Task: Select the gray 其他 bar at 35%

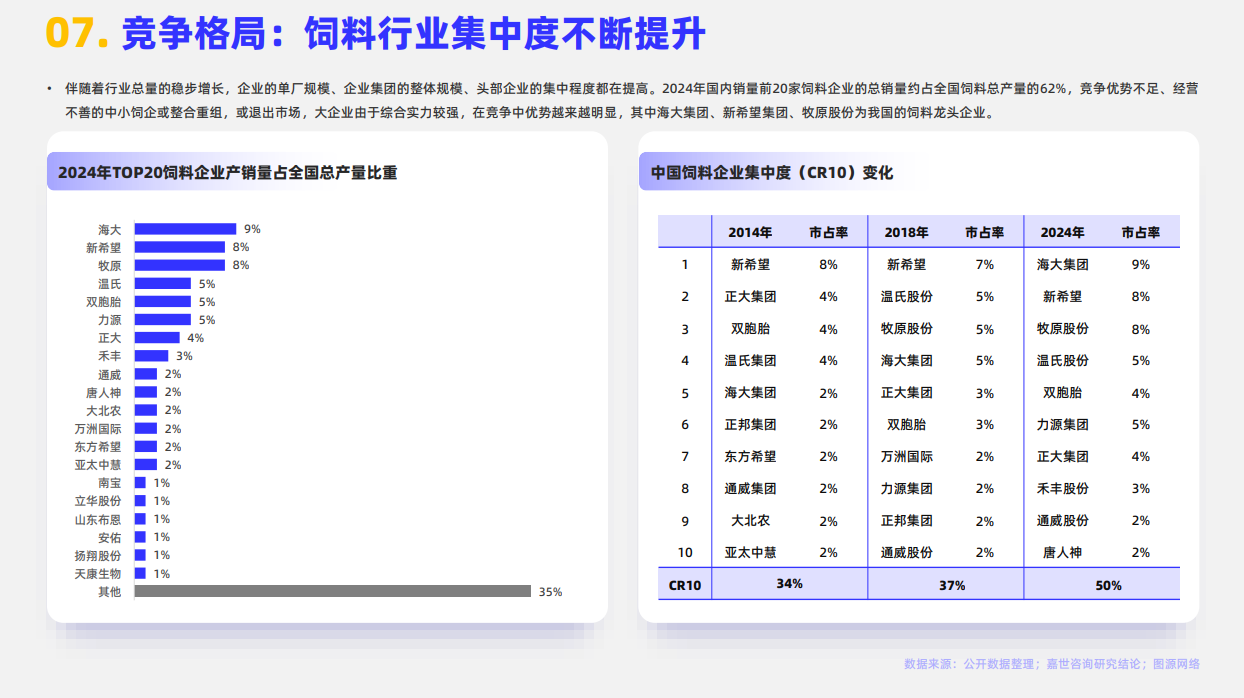Action: click(332, 591)
